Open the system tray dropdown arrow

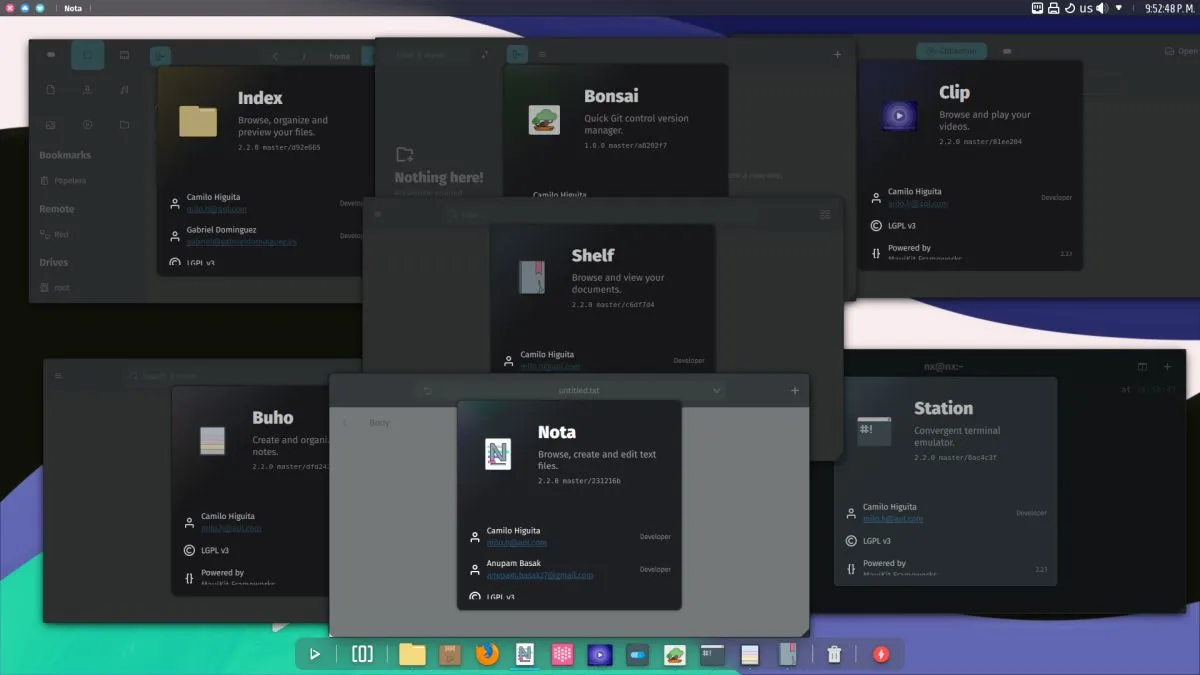(1117, 8)
